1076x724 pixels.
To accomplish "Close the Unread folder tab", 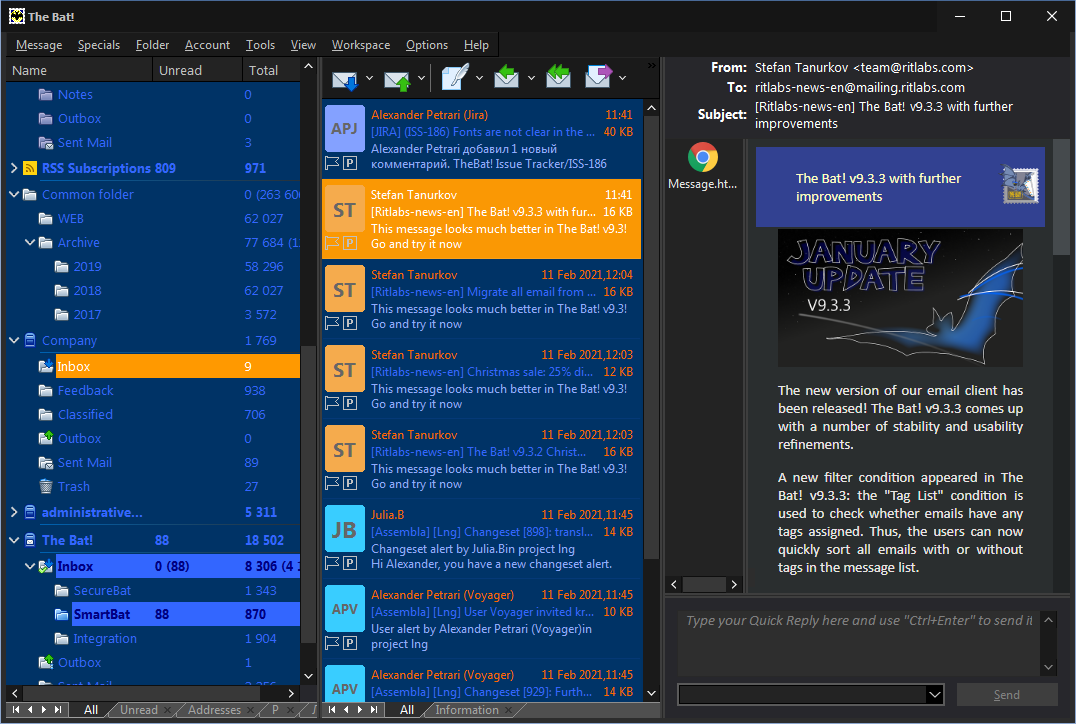I will 167,710.
